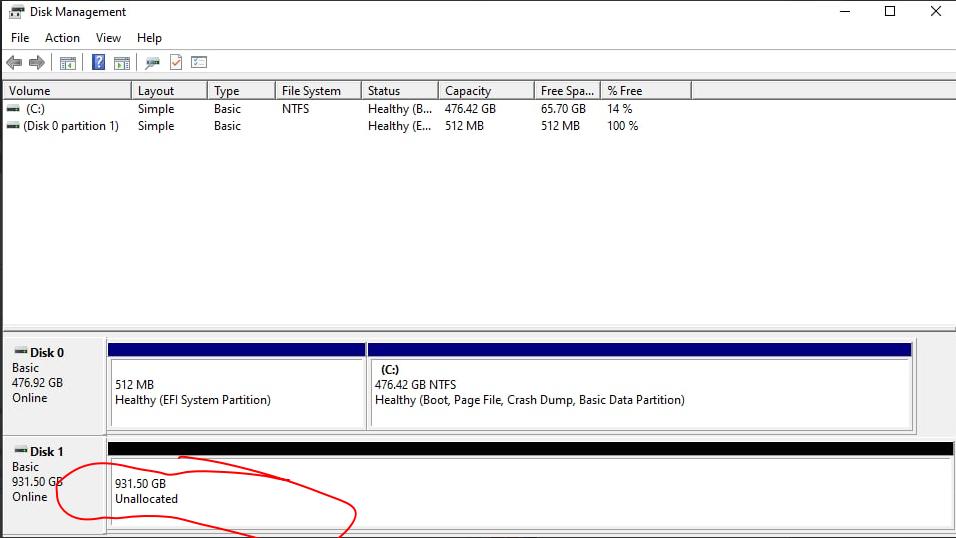Click the 14 % free cell

(619, 109)
